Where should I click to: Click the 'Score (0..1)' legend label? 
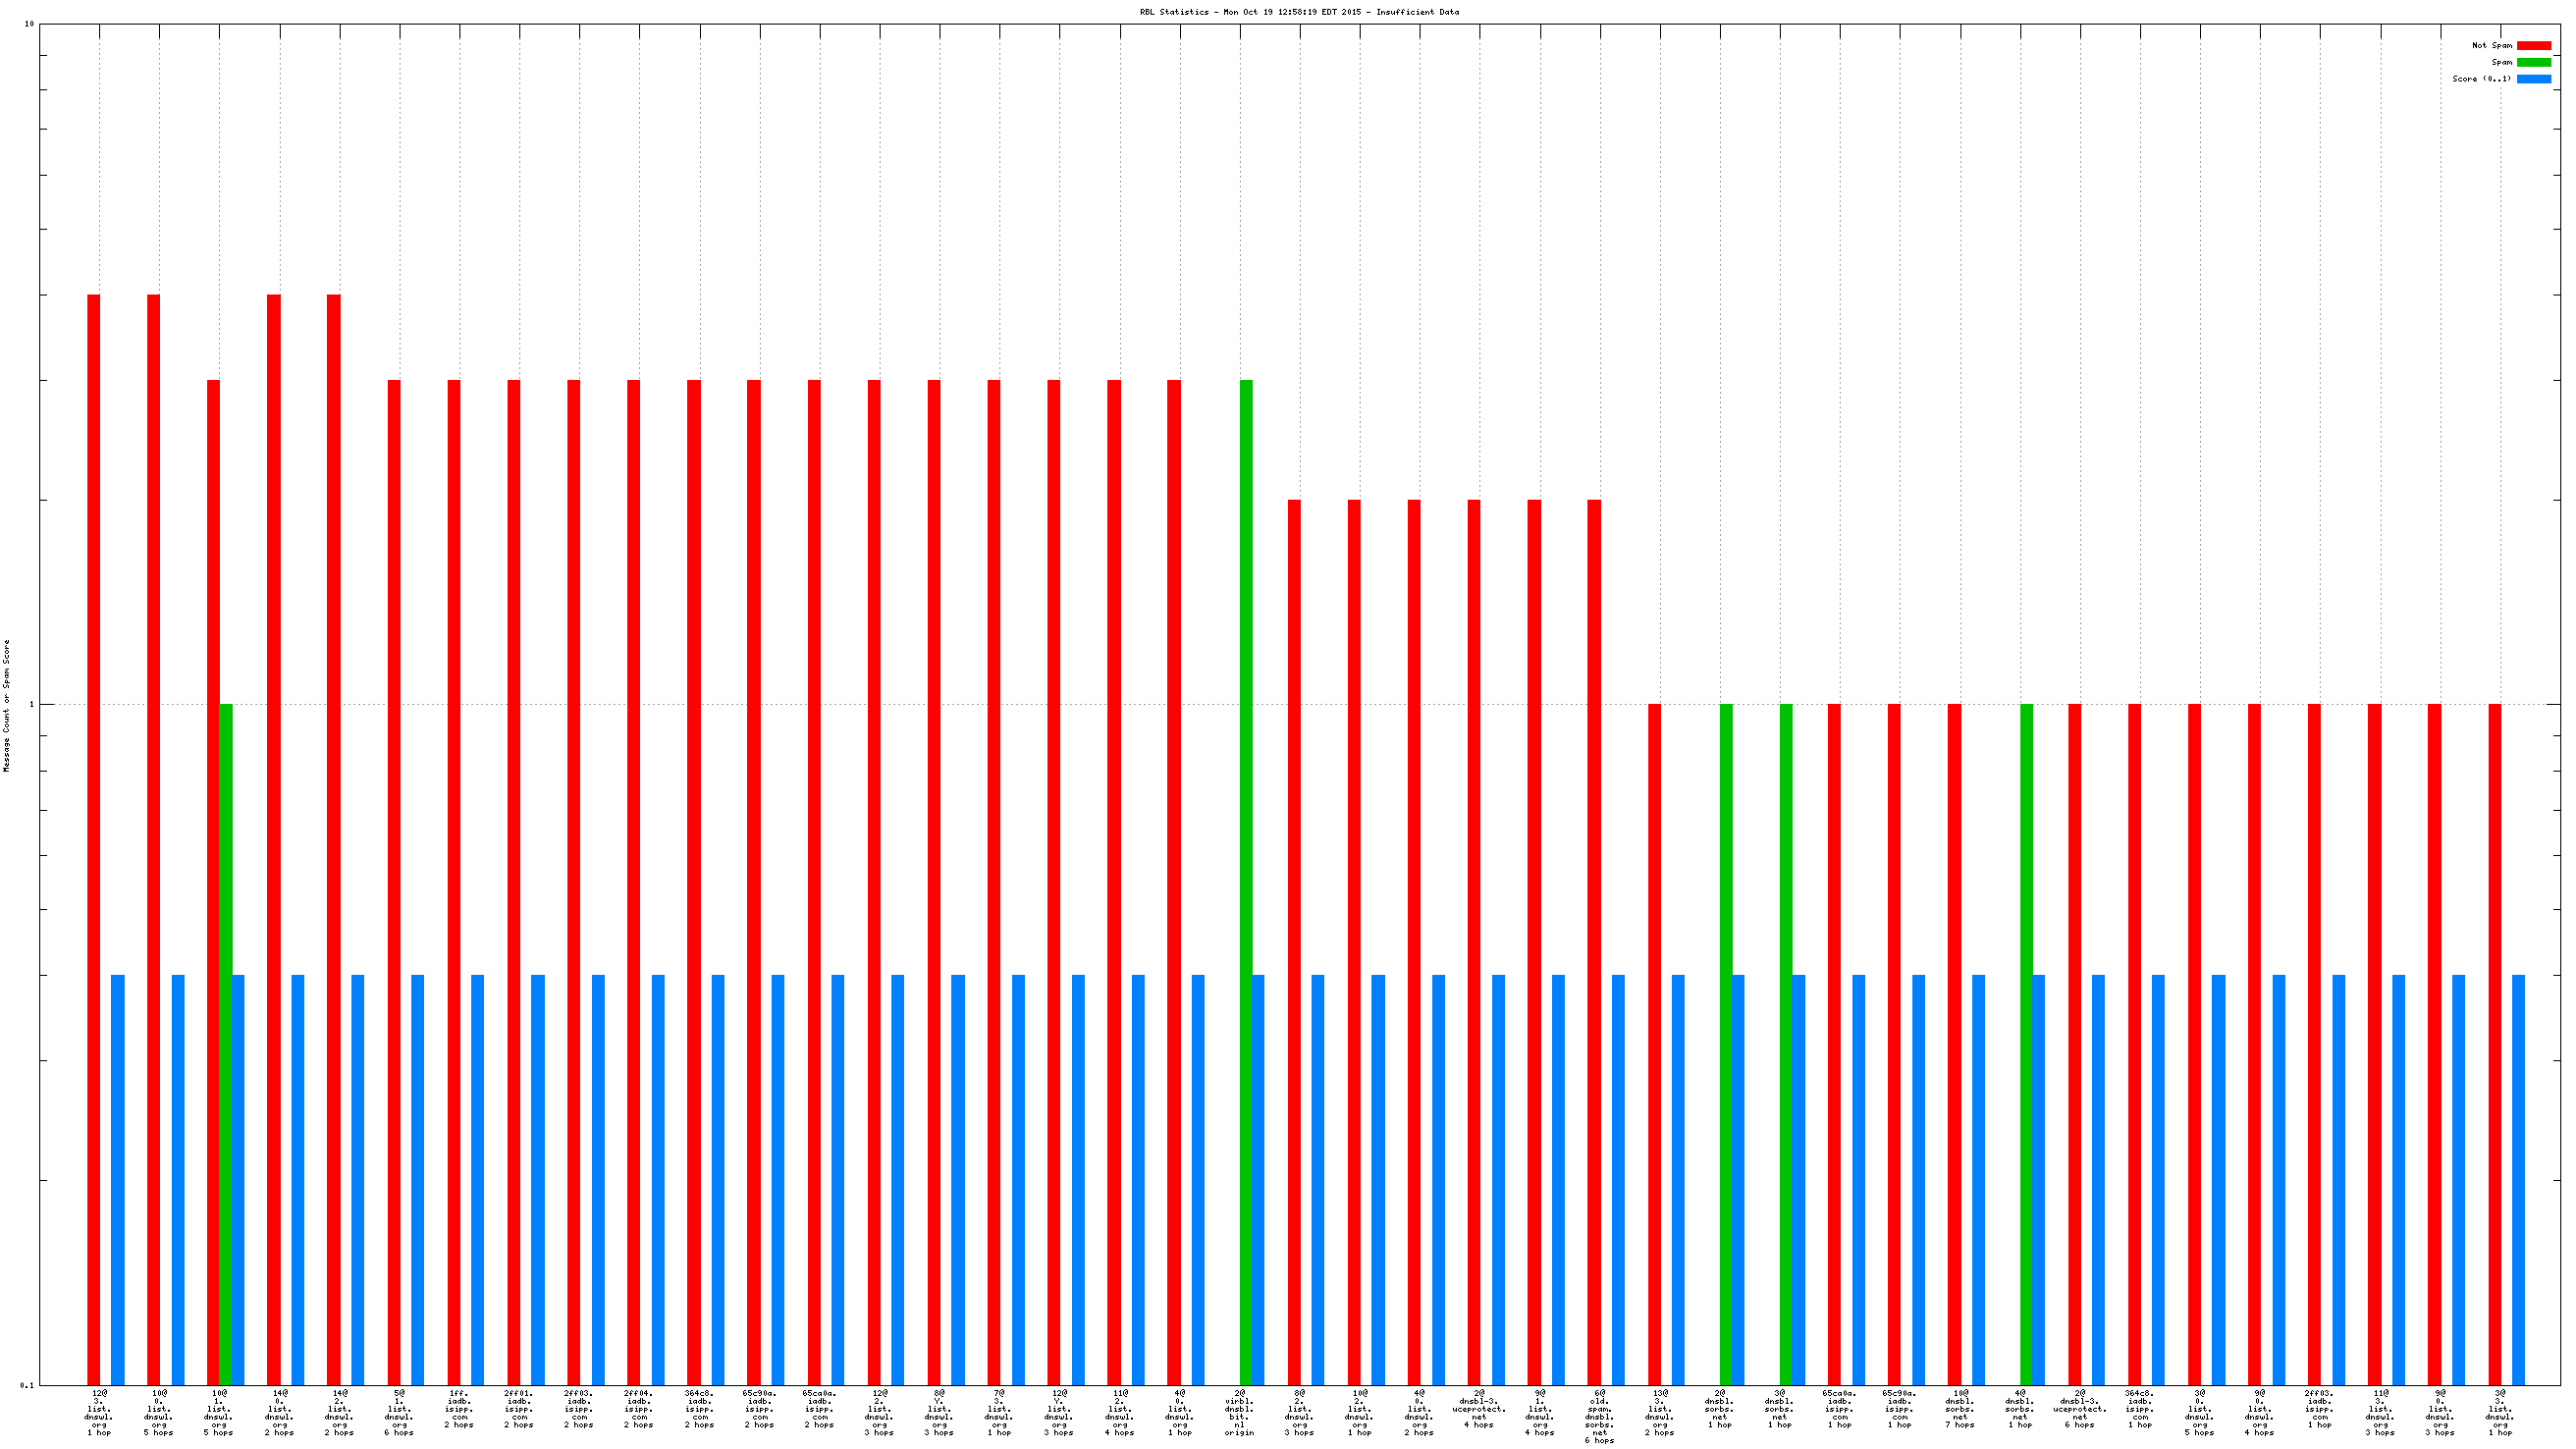[2480, 79]
